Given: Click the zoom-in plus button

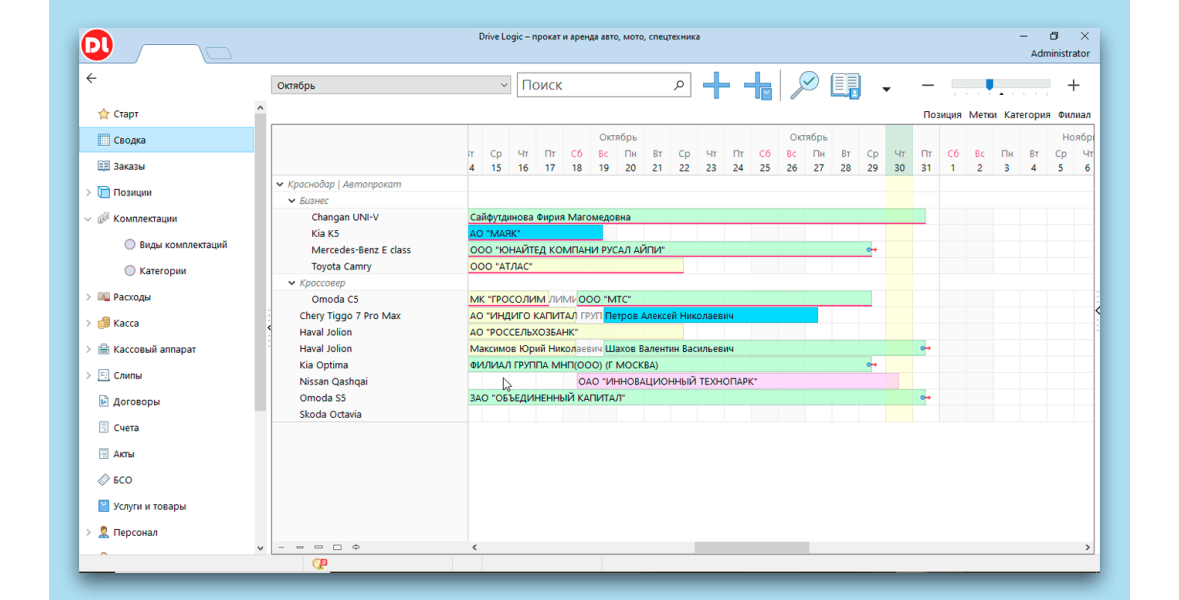Looking at the screenshot, I should coord(1073,86).
